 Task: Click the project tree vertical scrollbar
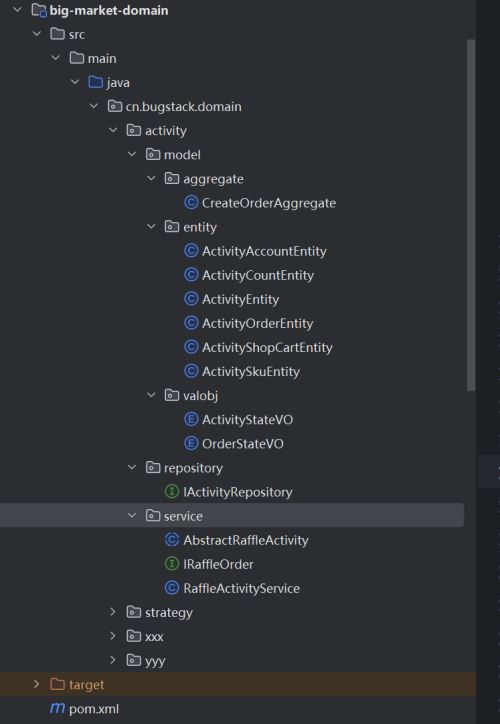pyautogui.click(x=471, y=215)
